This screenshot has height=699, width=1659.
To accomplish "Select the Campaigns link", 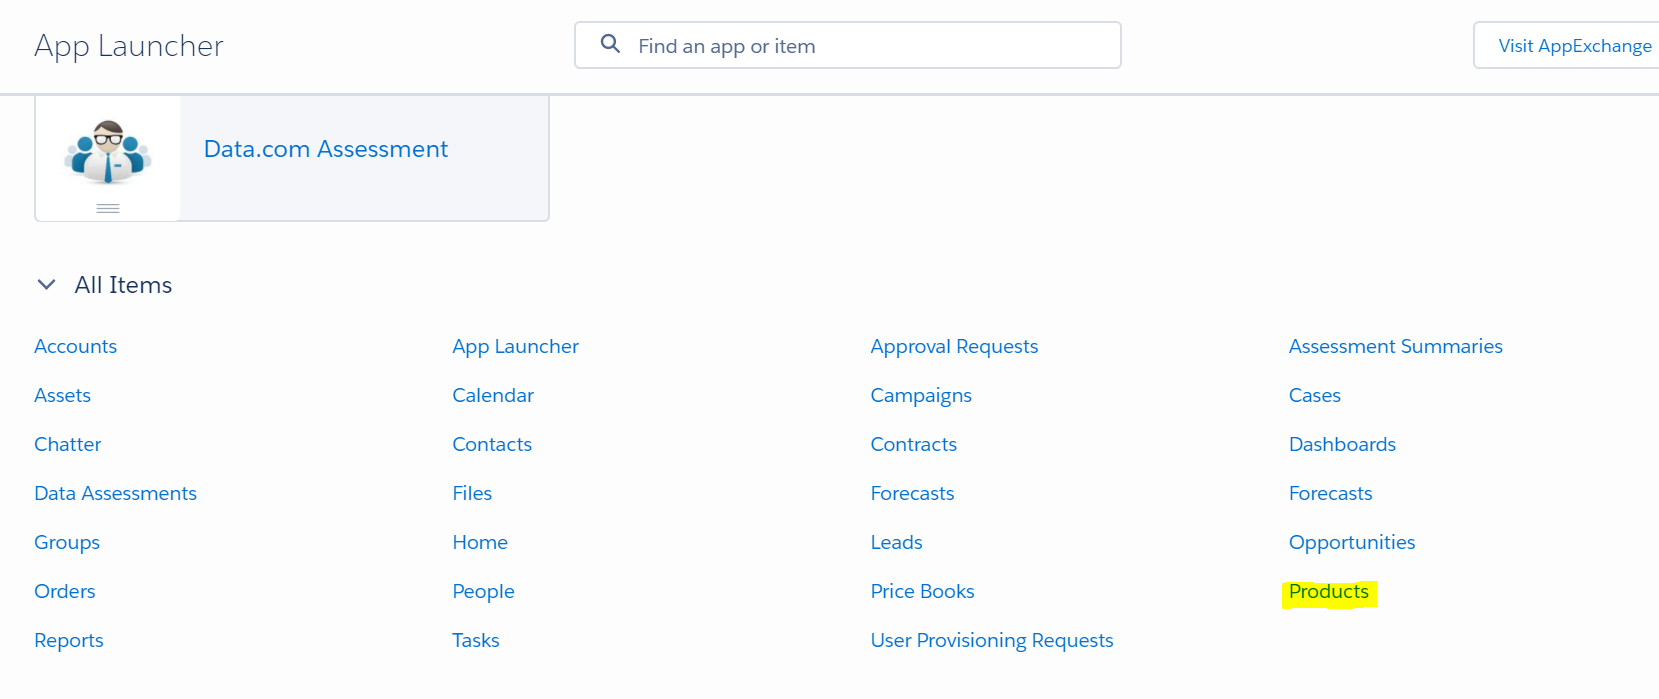I will click(x=921, y=395).
